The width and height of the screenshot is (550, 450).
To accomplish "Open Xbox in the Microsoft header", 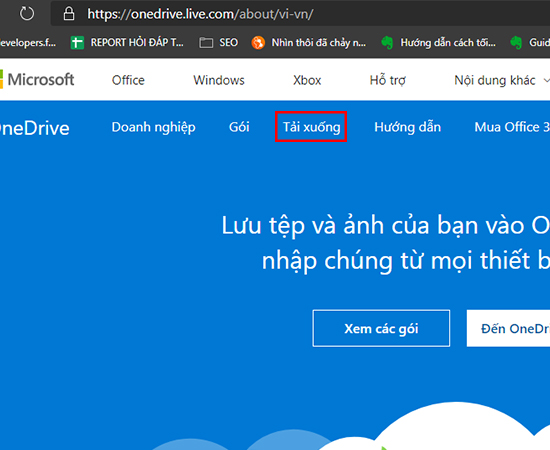I will [x=307, y=80].
